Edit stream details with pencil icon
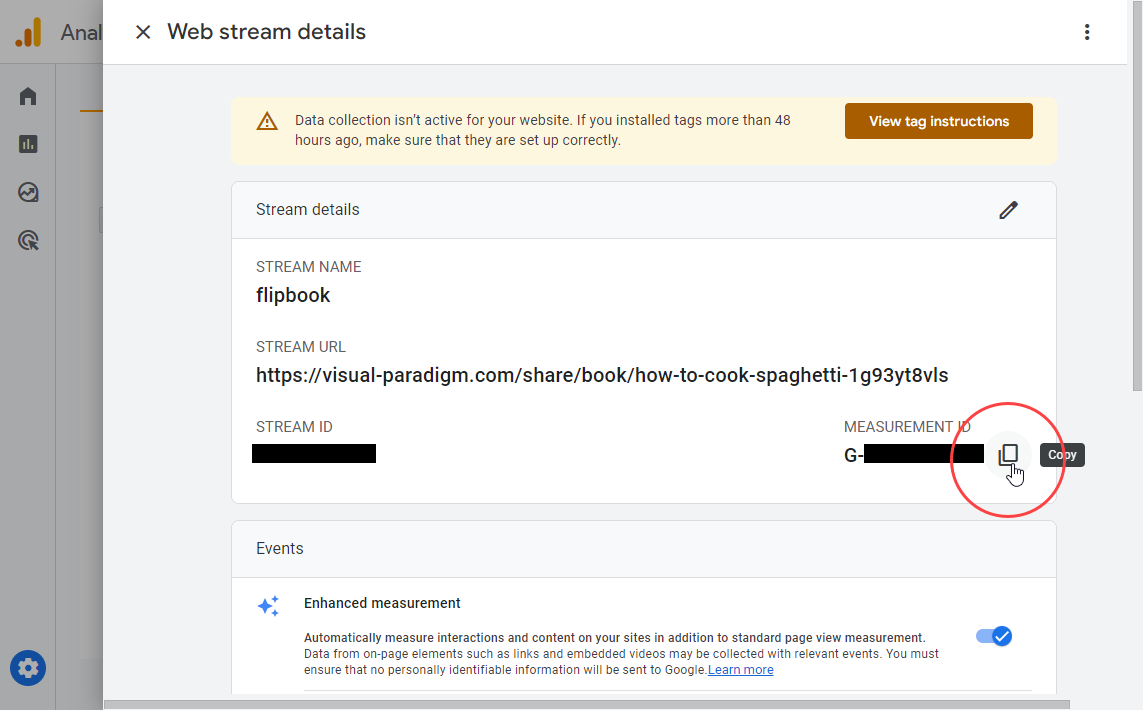Image resolution: width=1143 pixels, height=710 pixels. pyautogui.click(x=1008, y=210)
